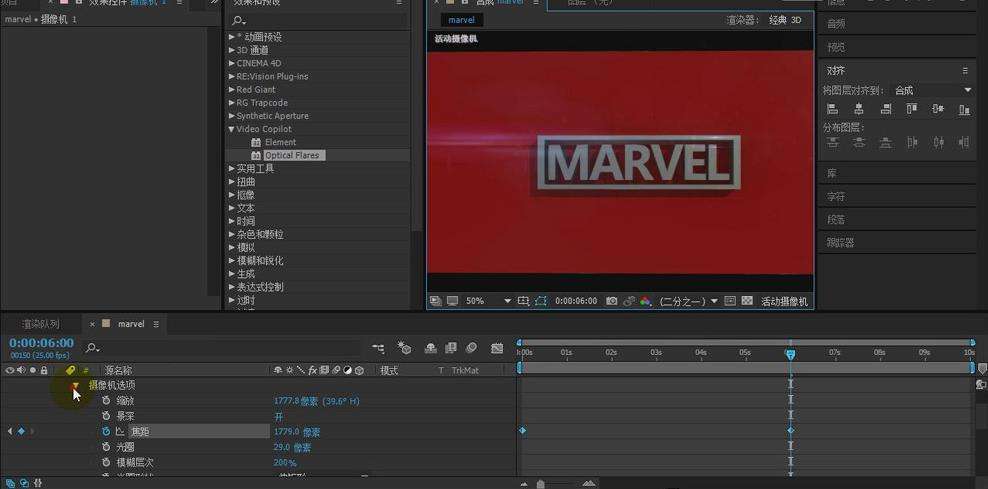Image resolution: width=988 pixels, height=489 pixels.
Task: Hide shy layers in the timeline
Action: pyautogui.click(x=431, y=348)
